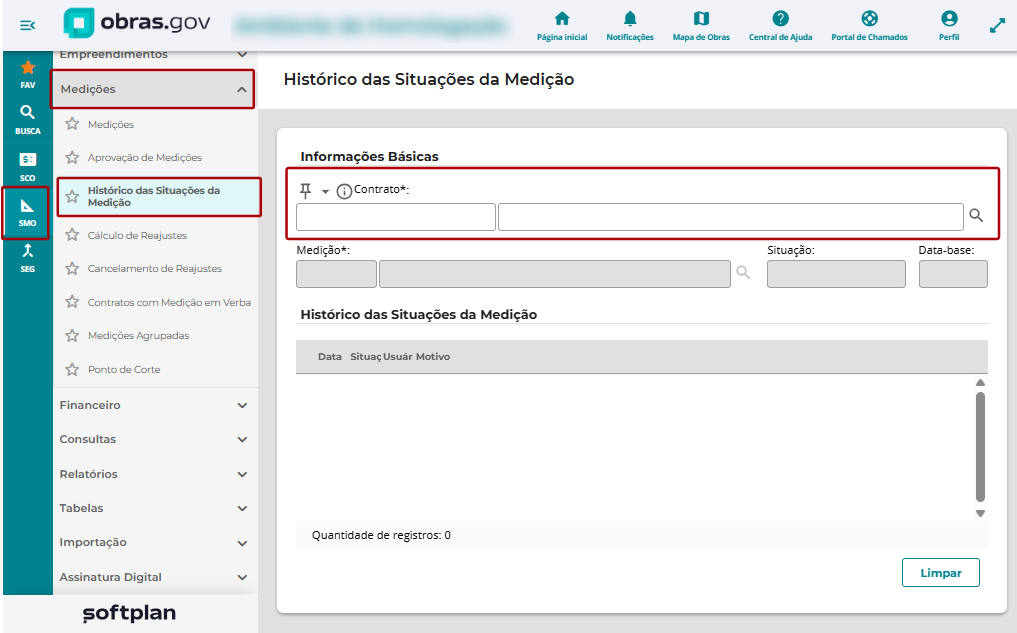Viewport: 1017px width, 633px height.
Task: Expand the Relatórios section
Action: click(x=155, y=474)
